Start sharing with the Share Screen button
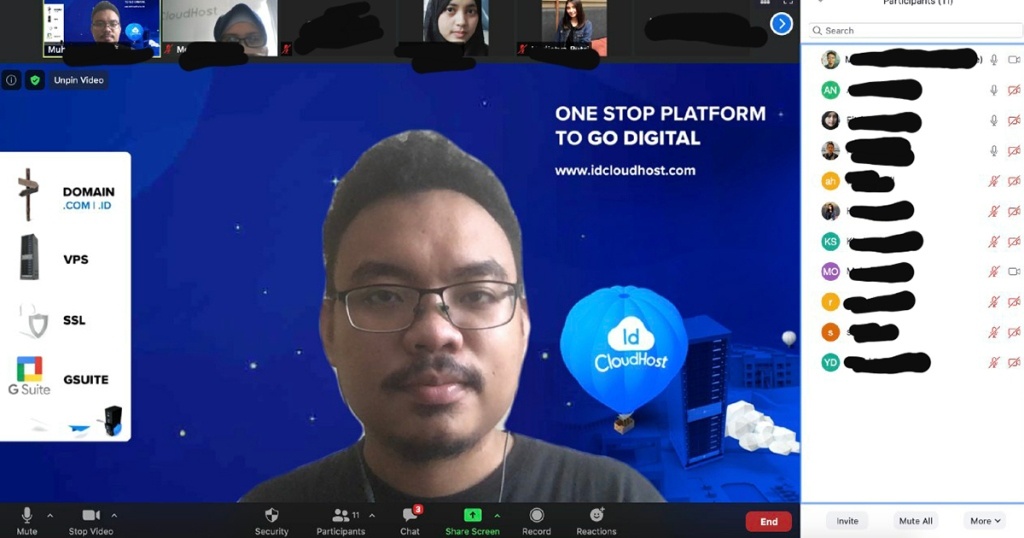The image size is (1024, 538). pyautogui.click(x=472, y=521)
